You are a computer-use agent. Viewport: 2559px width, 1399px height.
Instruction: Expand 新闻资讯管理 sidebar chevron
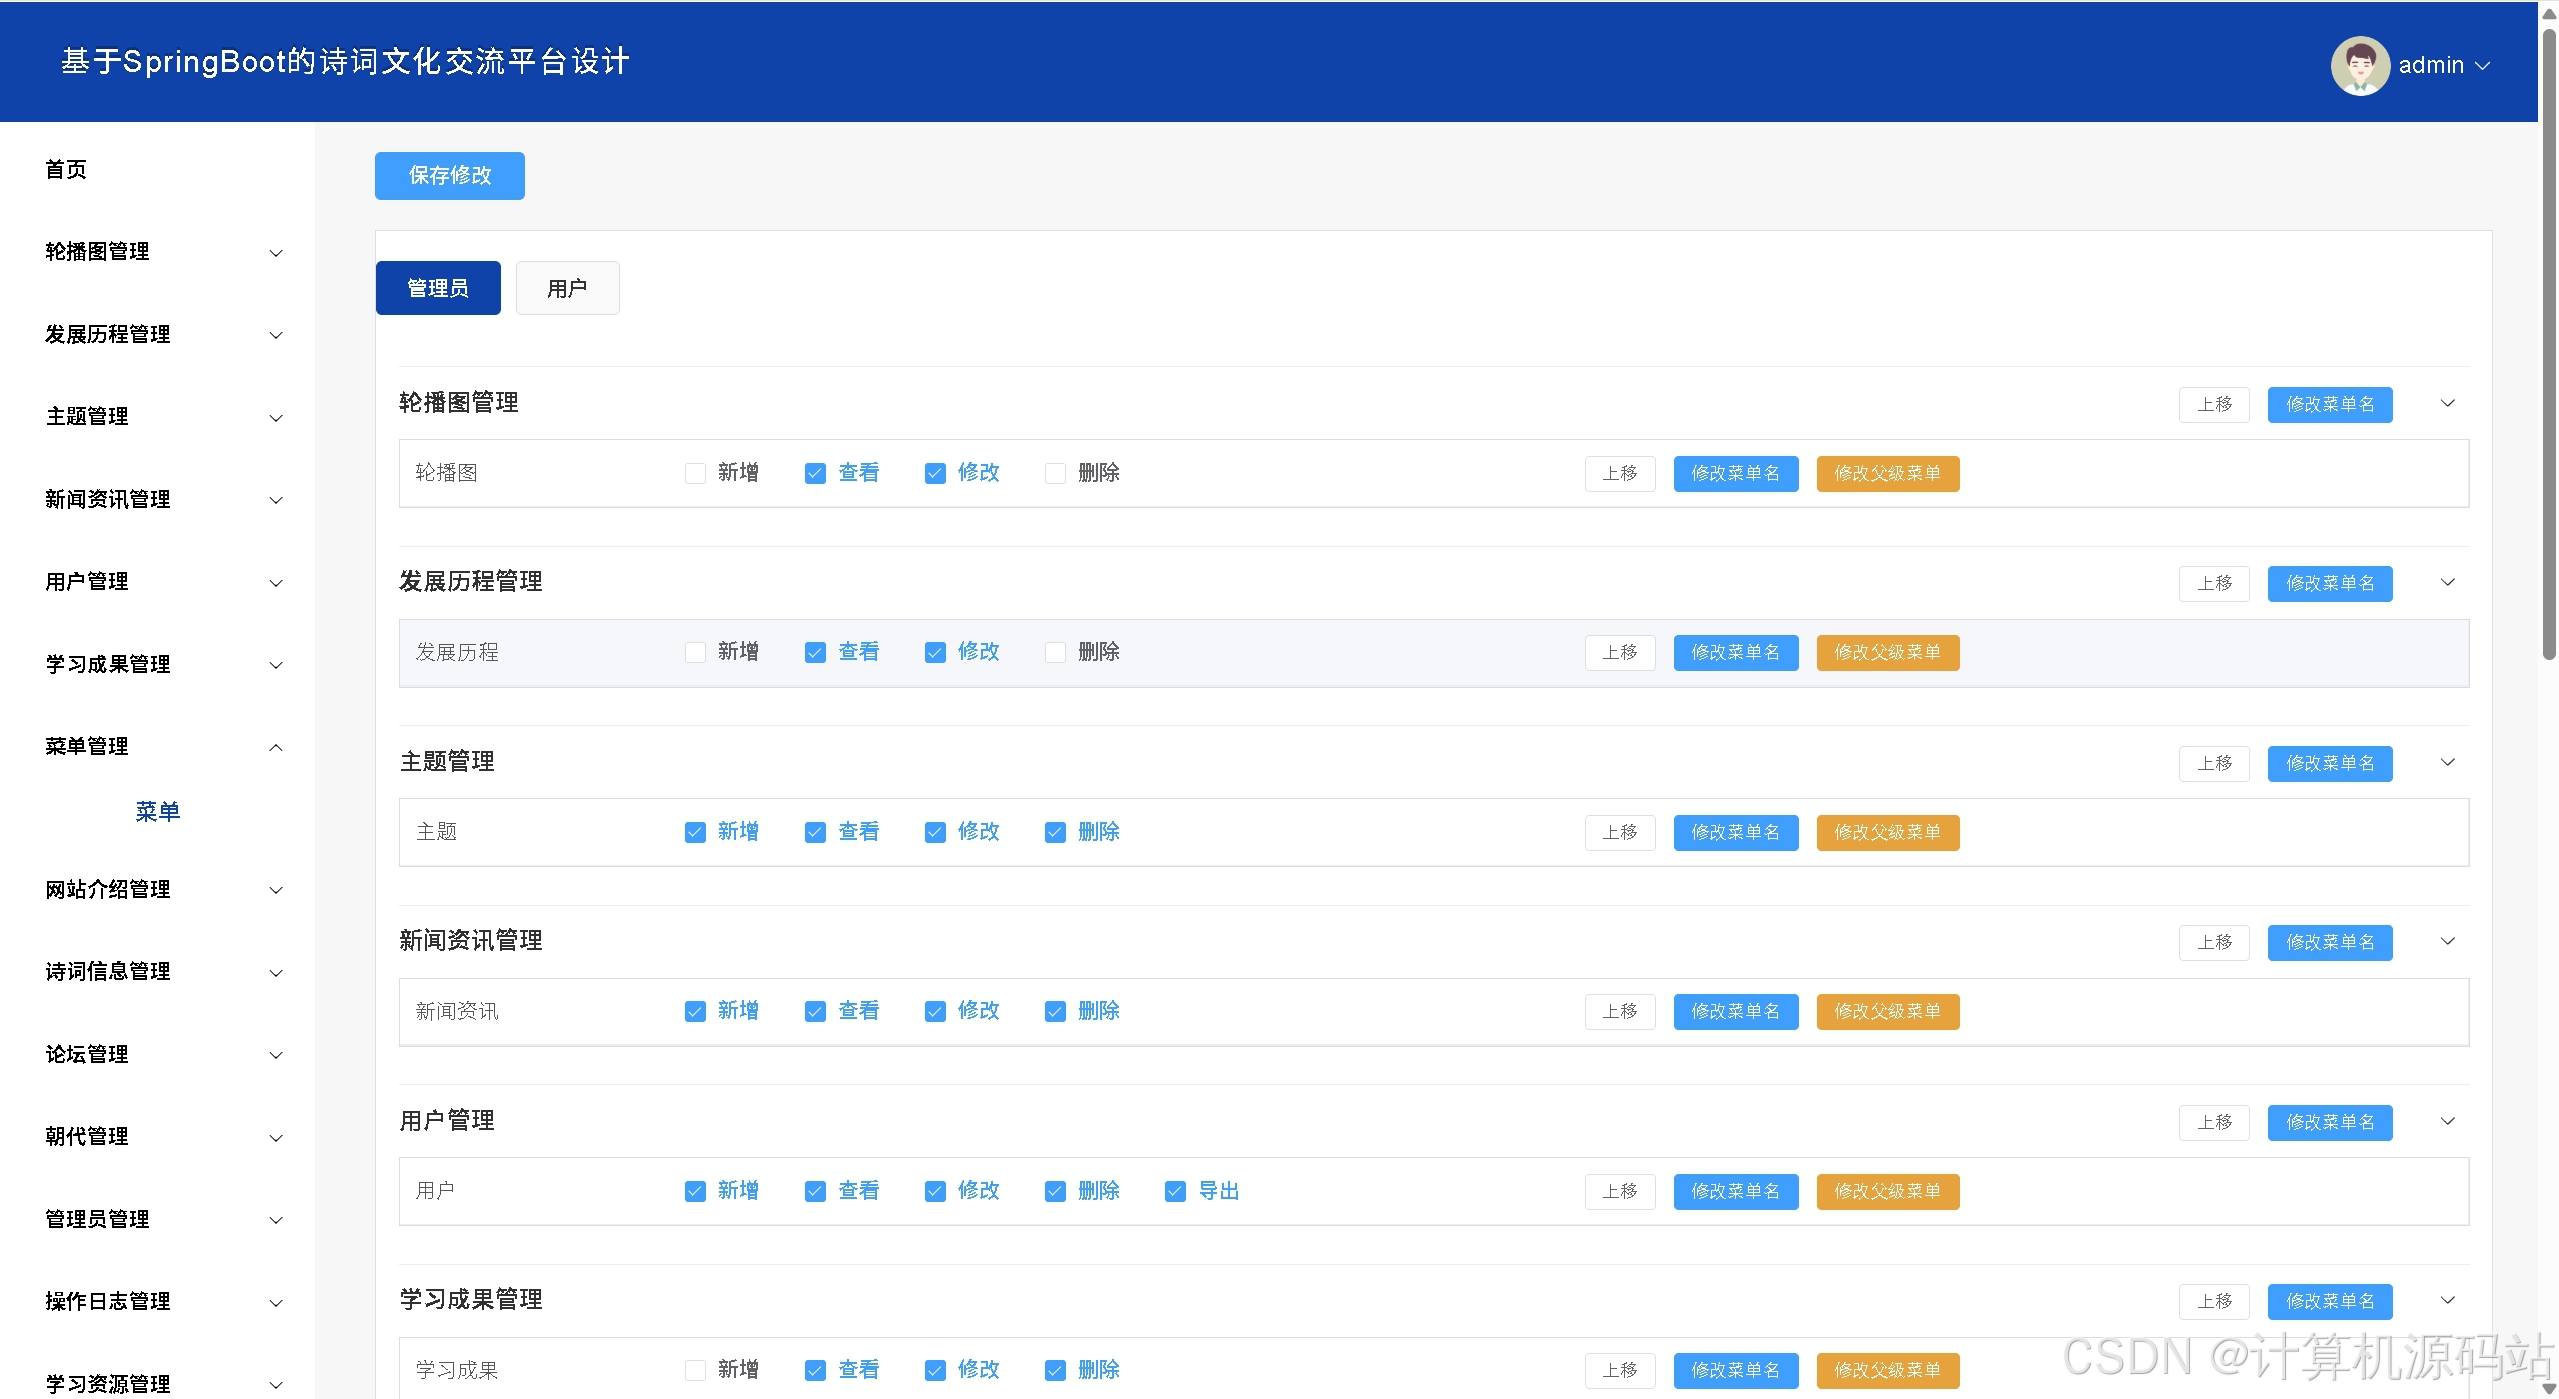point(276,500)
